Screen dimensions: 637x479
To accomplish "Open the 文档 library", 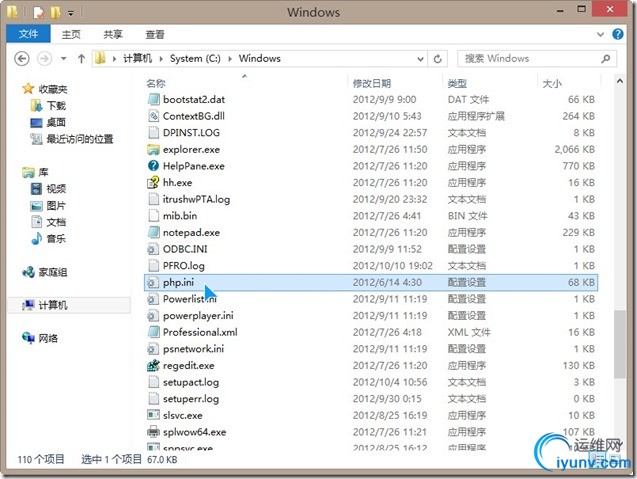I will 56,222.
